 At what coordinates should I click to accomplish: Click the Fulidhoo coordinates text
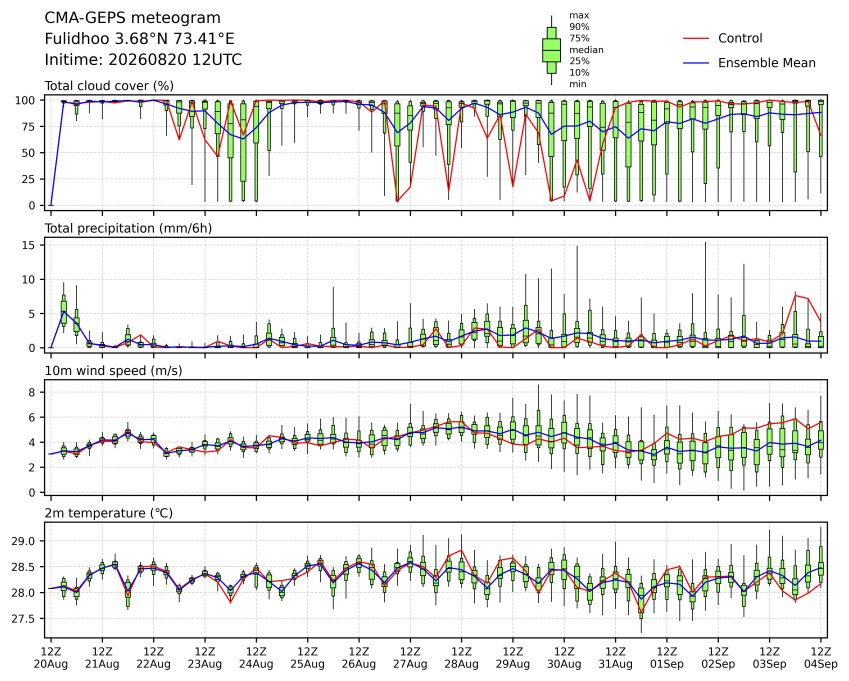click(139, 39)
